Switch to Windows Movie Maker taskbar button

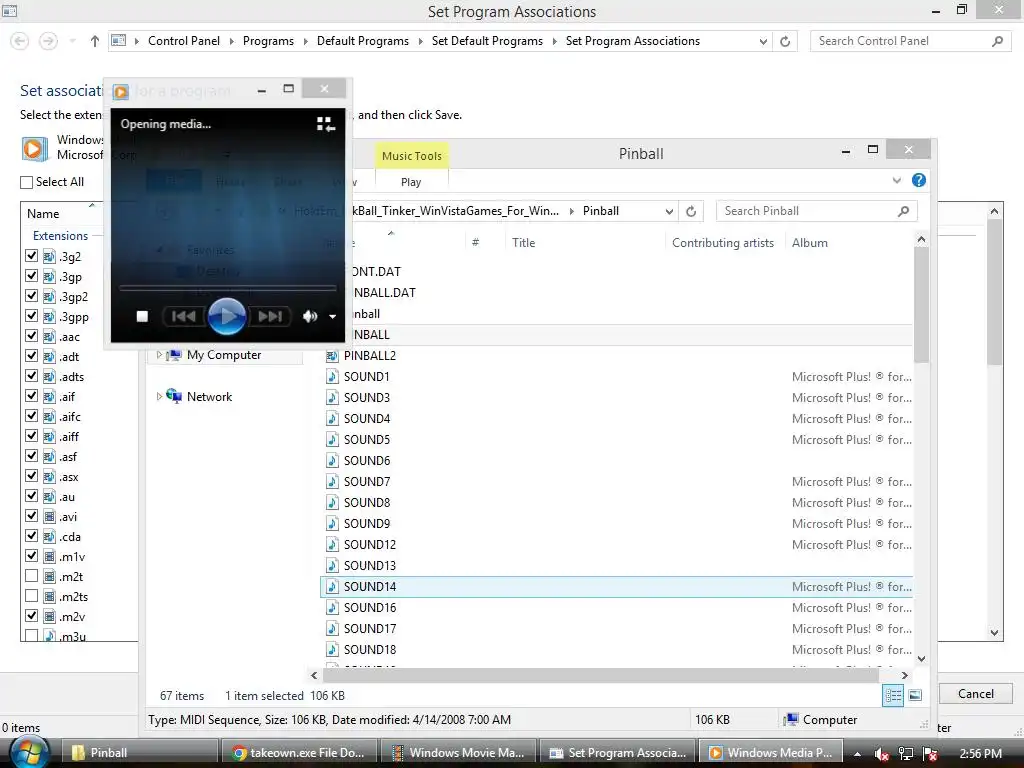click(x=458, y=753)
